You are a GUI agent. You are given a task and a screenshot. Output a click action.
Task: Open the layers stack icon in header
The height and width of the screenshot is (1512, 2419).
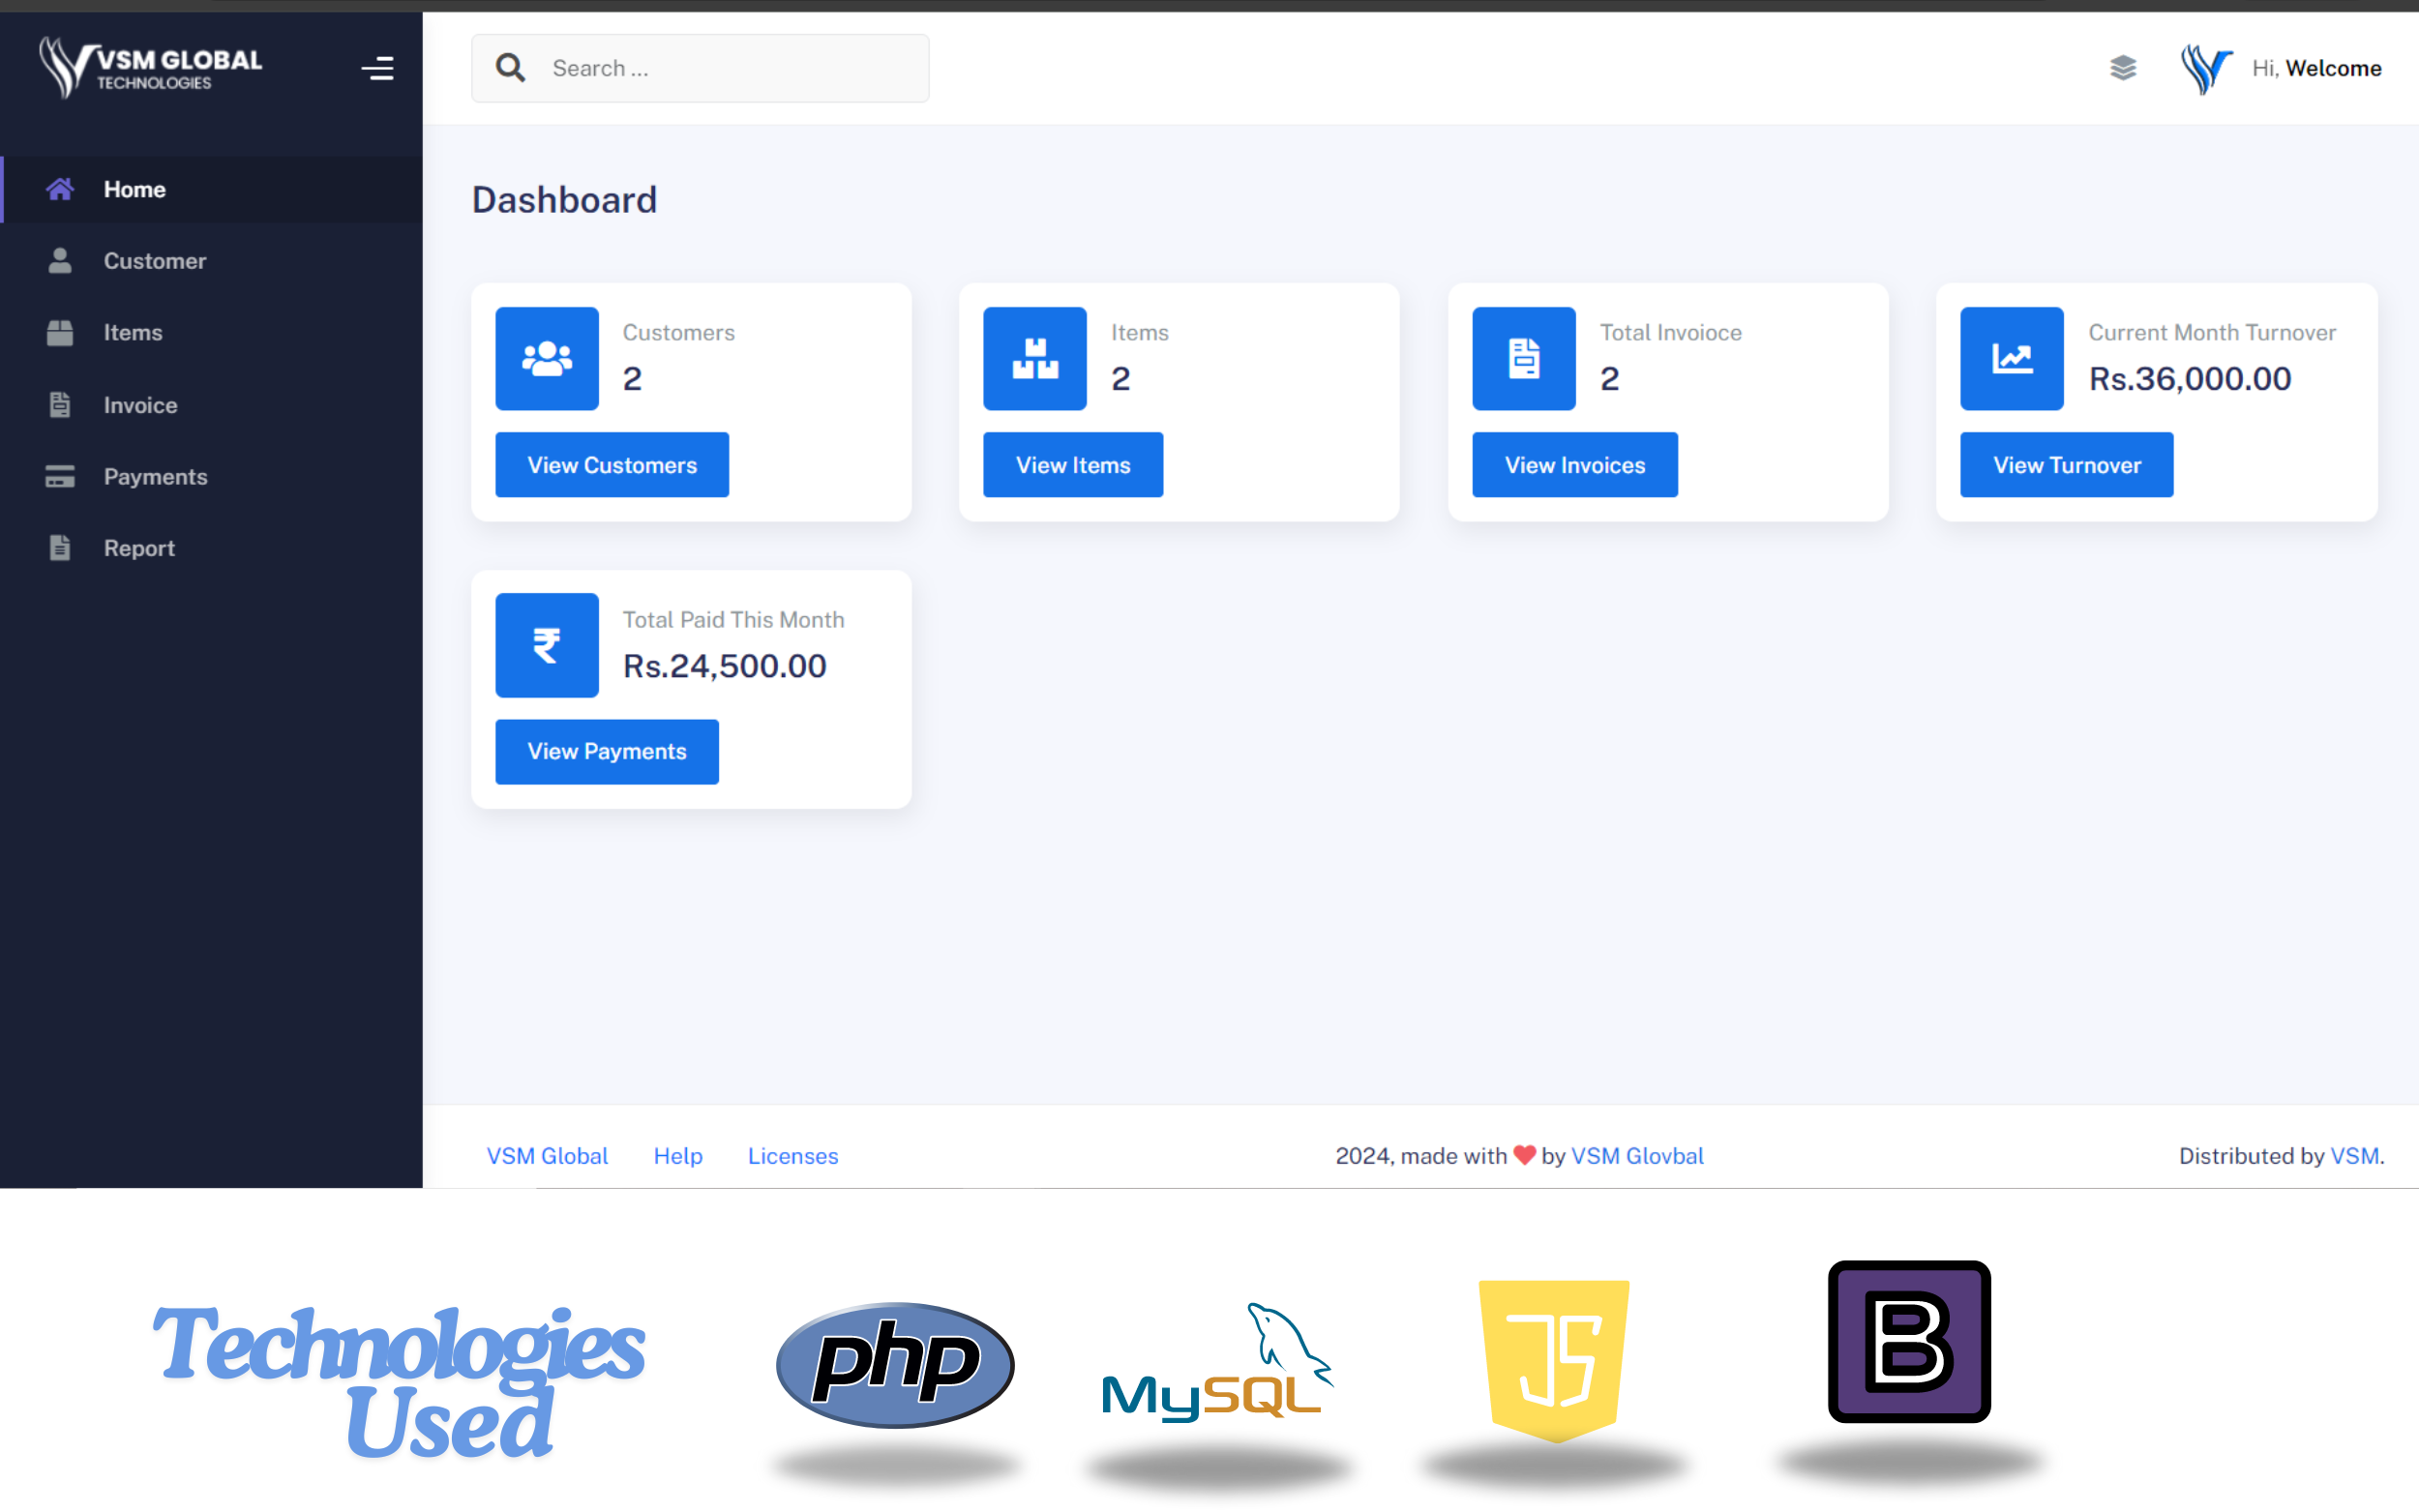click(x=2122, y=68)
